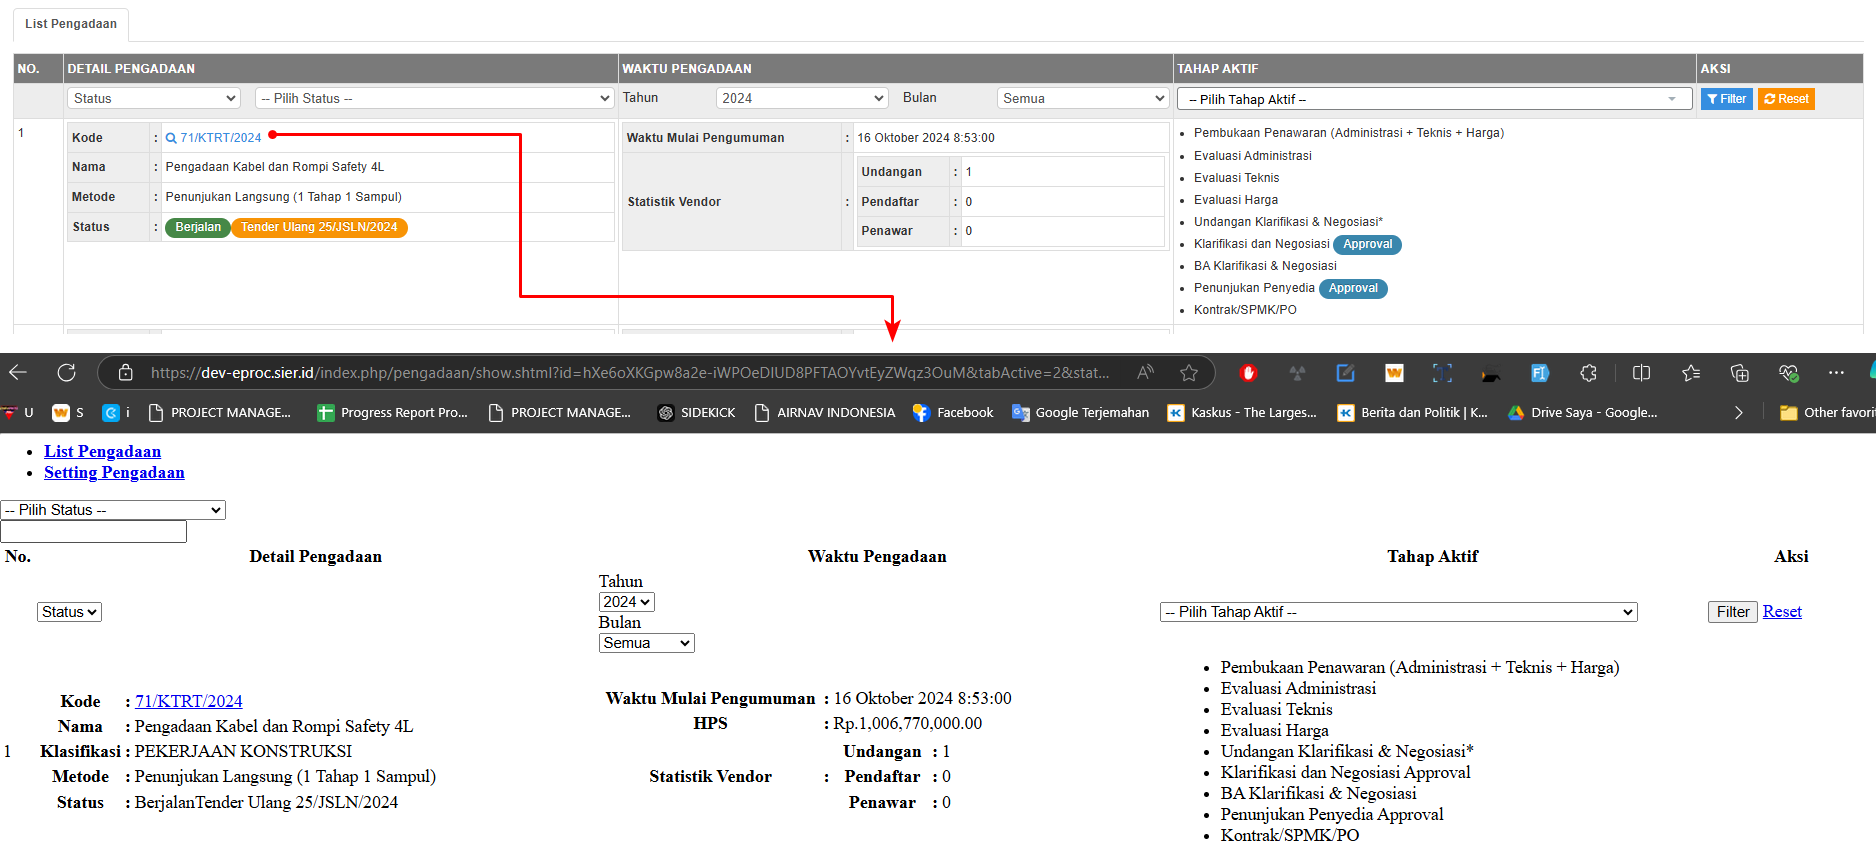Click the browser address bar URL
Image resolution: width=1876 pixels, height=856 pixels.
630,373
